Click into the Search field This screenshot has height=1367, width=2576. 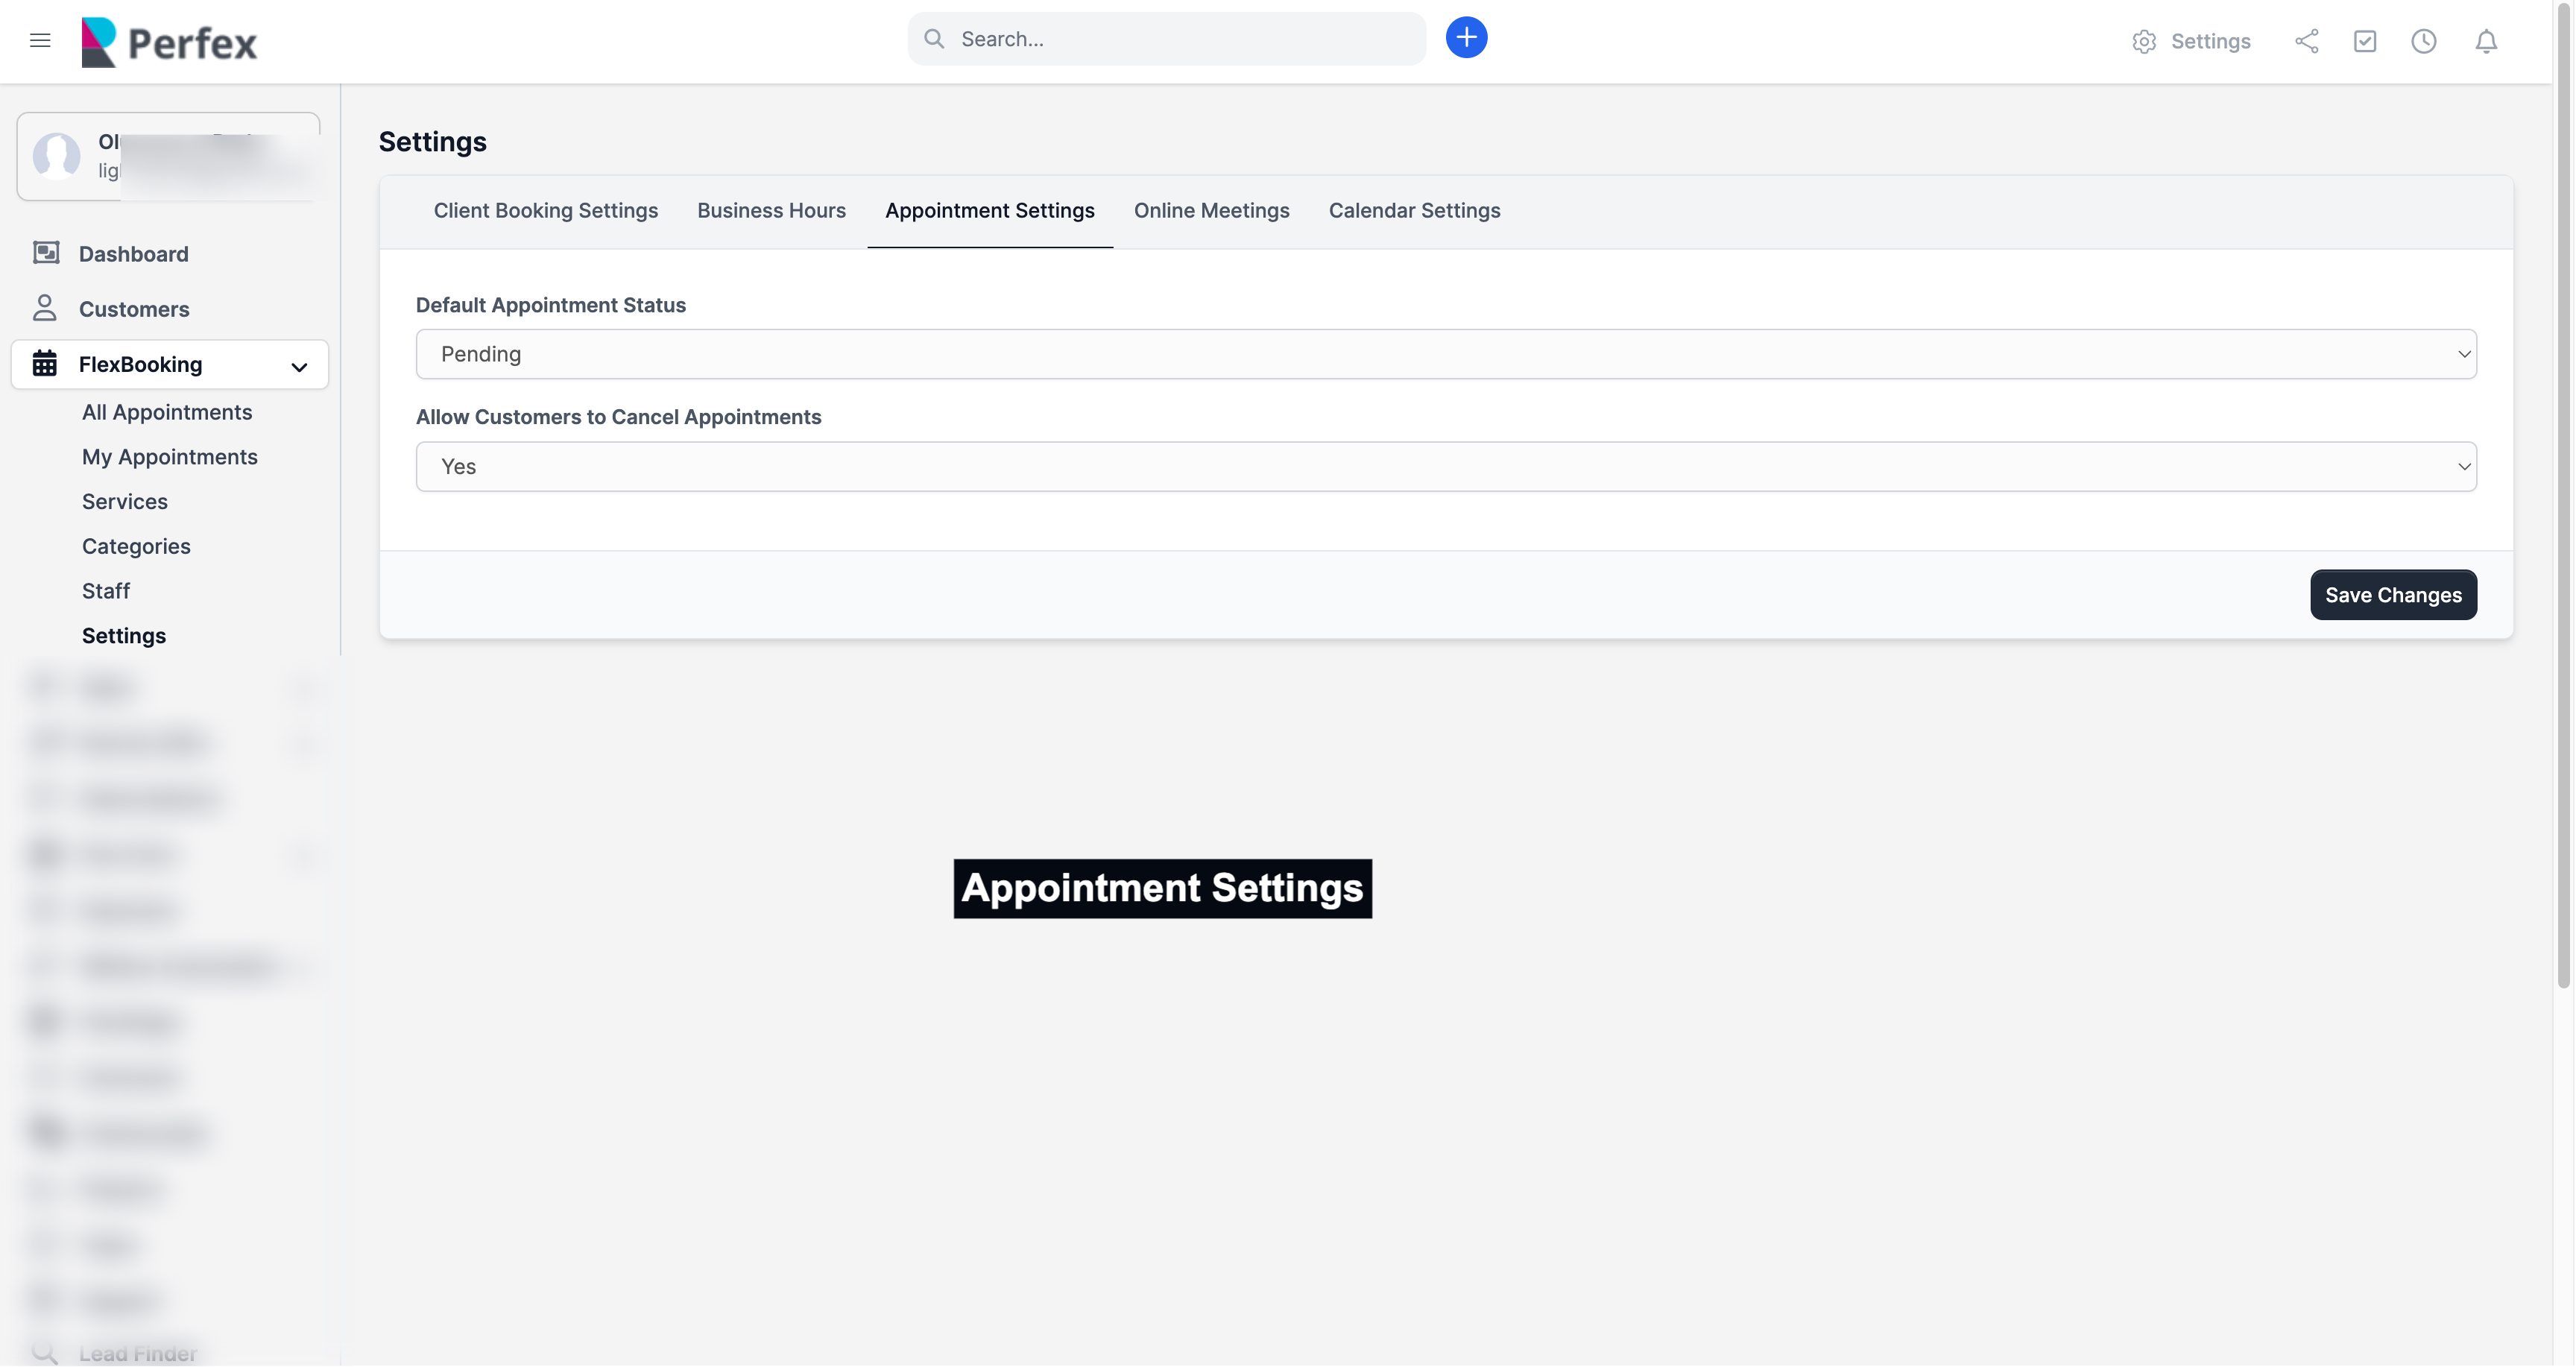(x=1180, y=39)
